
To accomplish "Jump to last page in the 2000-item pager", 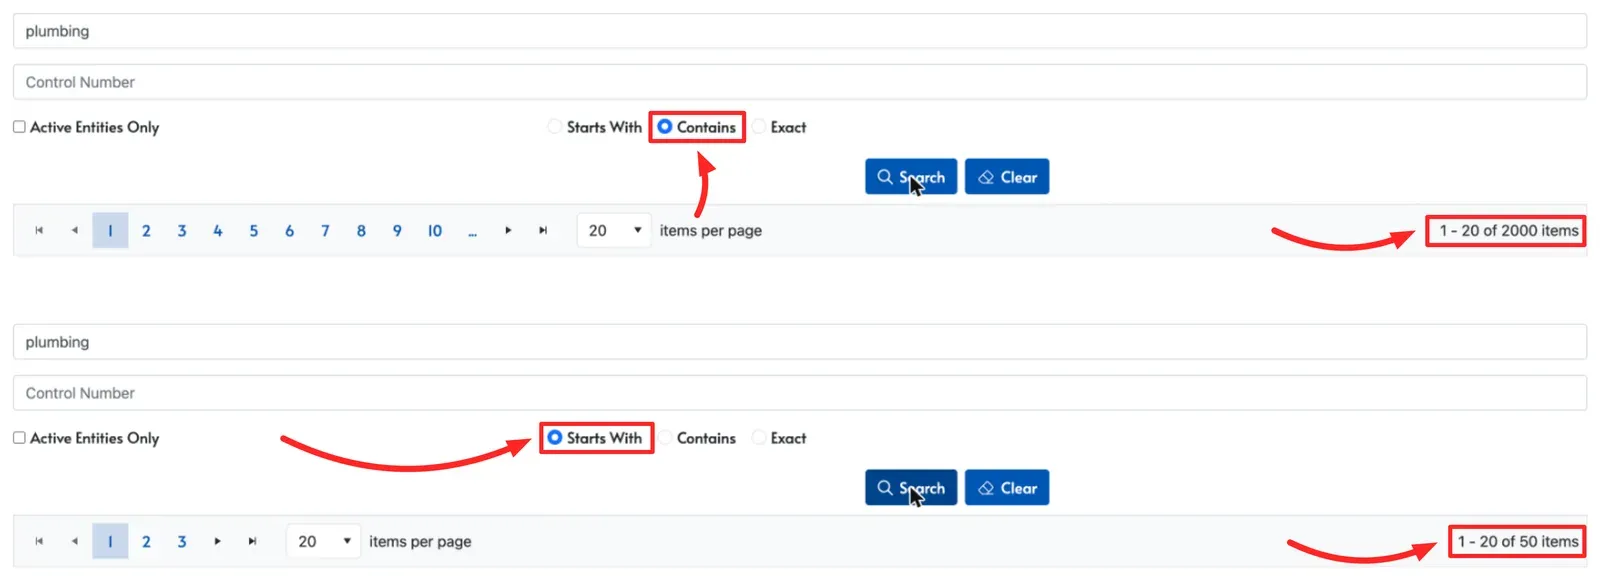I will pyautogui.click(x=543, y=231).
